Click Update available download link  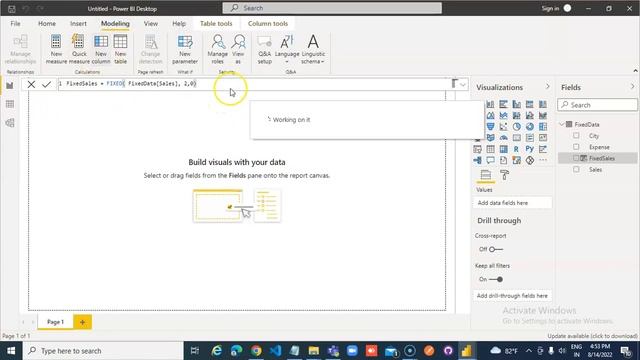click(x=592, y=336)
